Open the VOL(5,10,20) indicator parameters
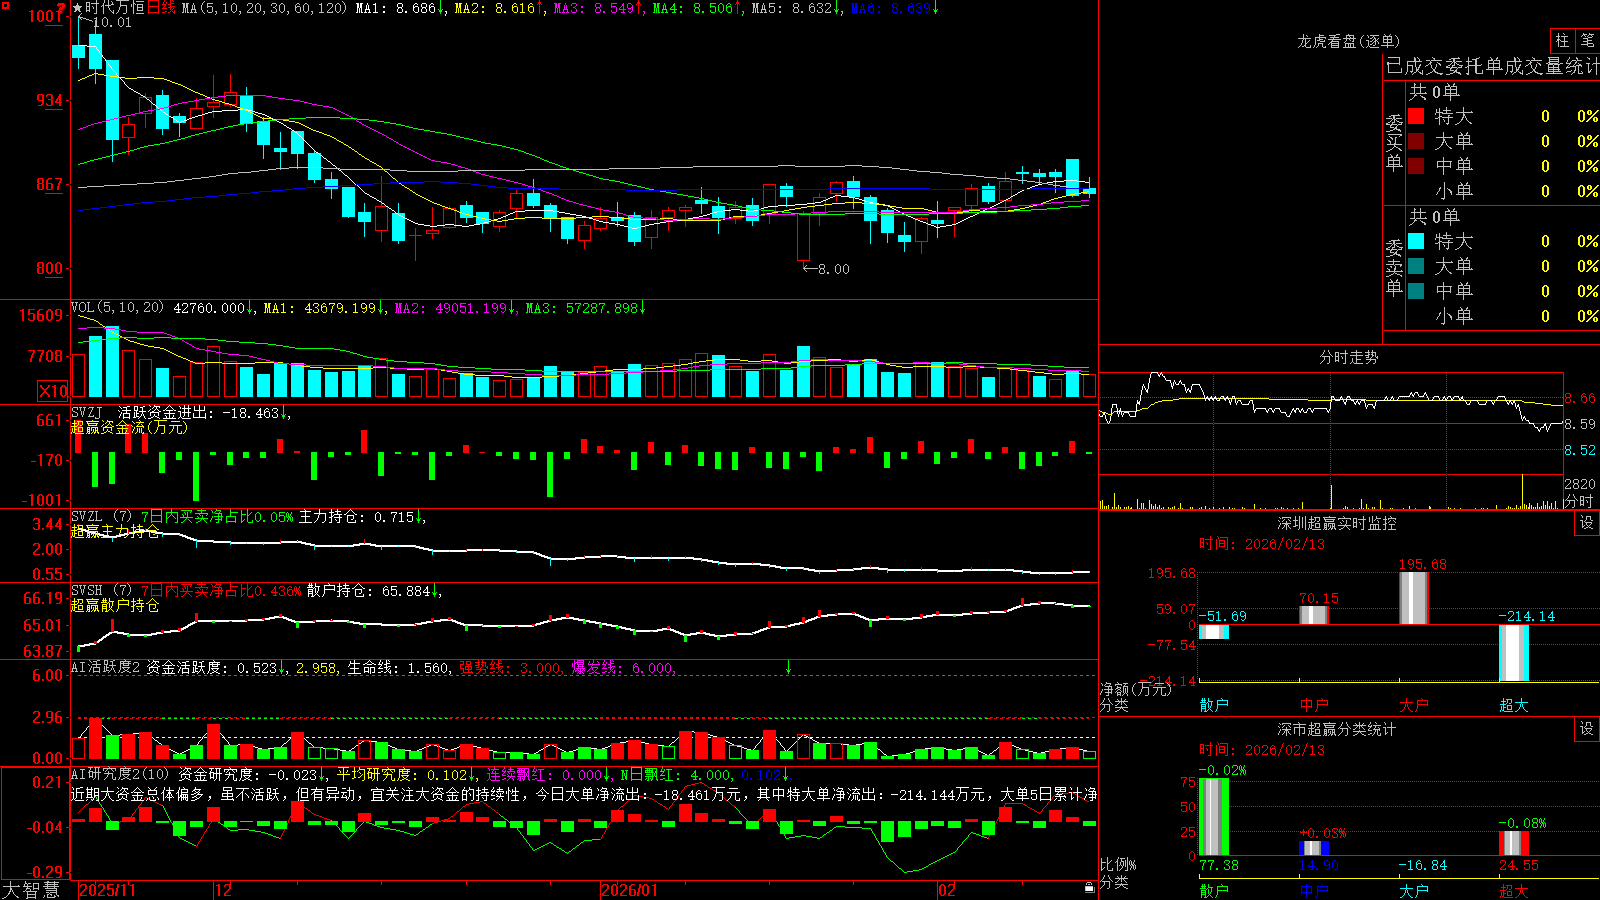The height and width of the screenshot is (900, 1600). coord(117,307)
